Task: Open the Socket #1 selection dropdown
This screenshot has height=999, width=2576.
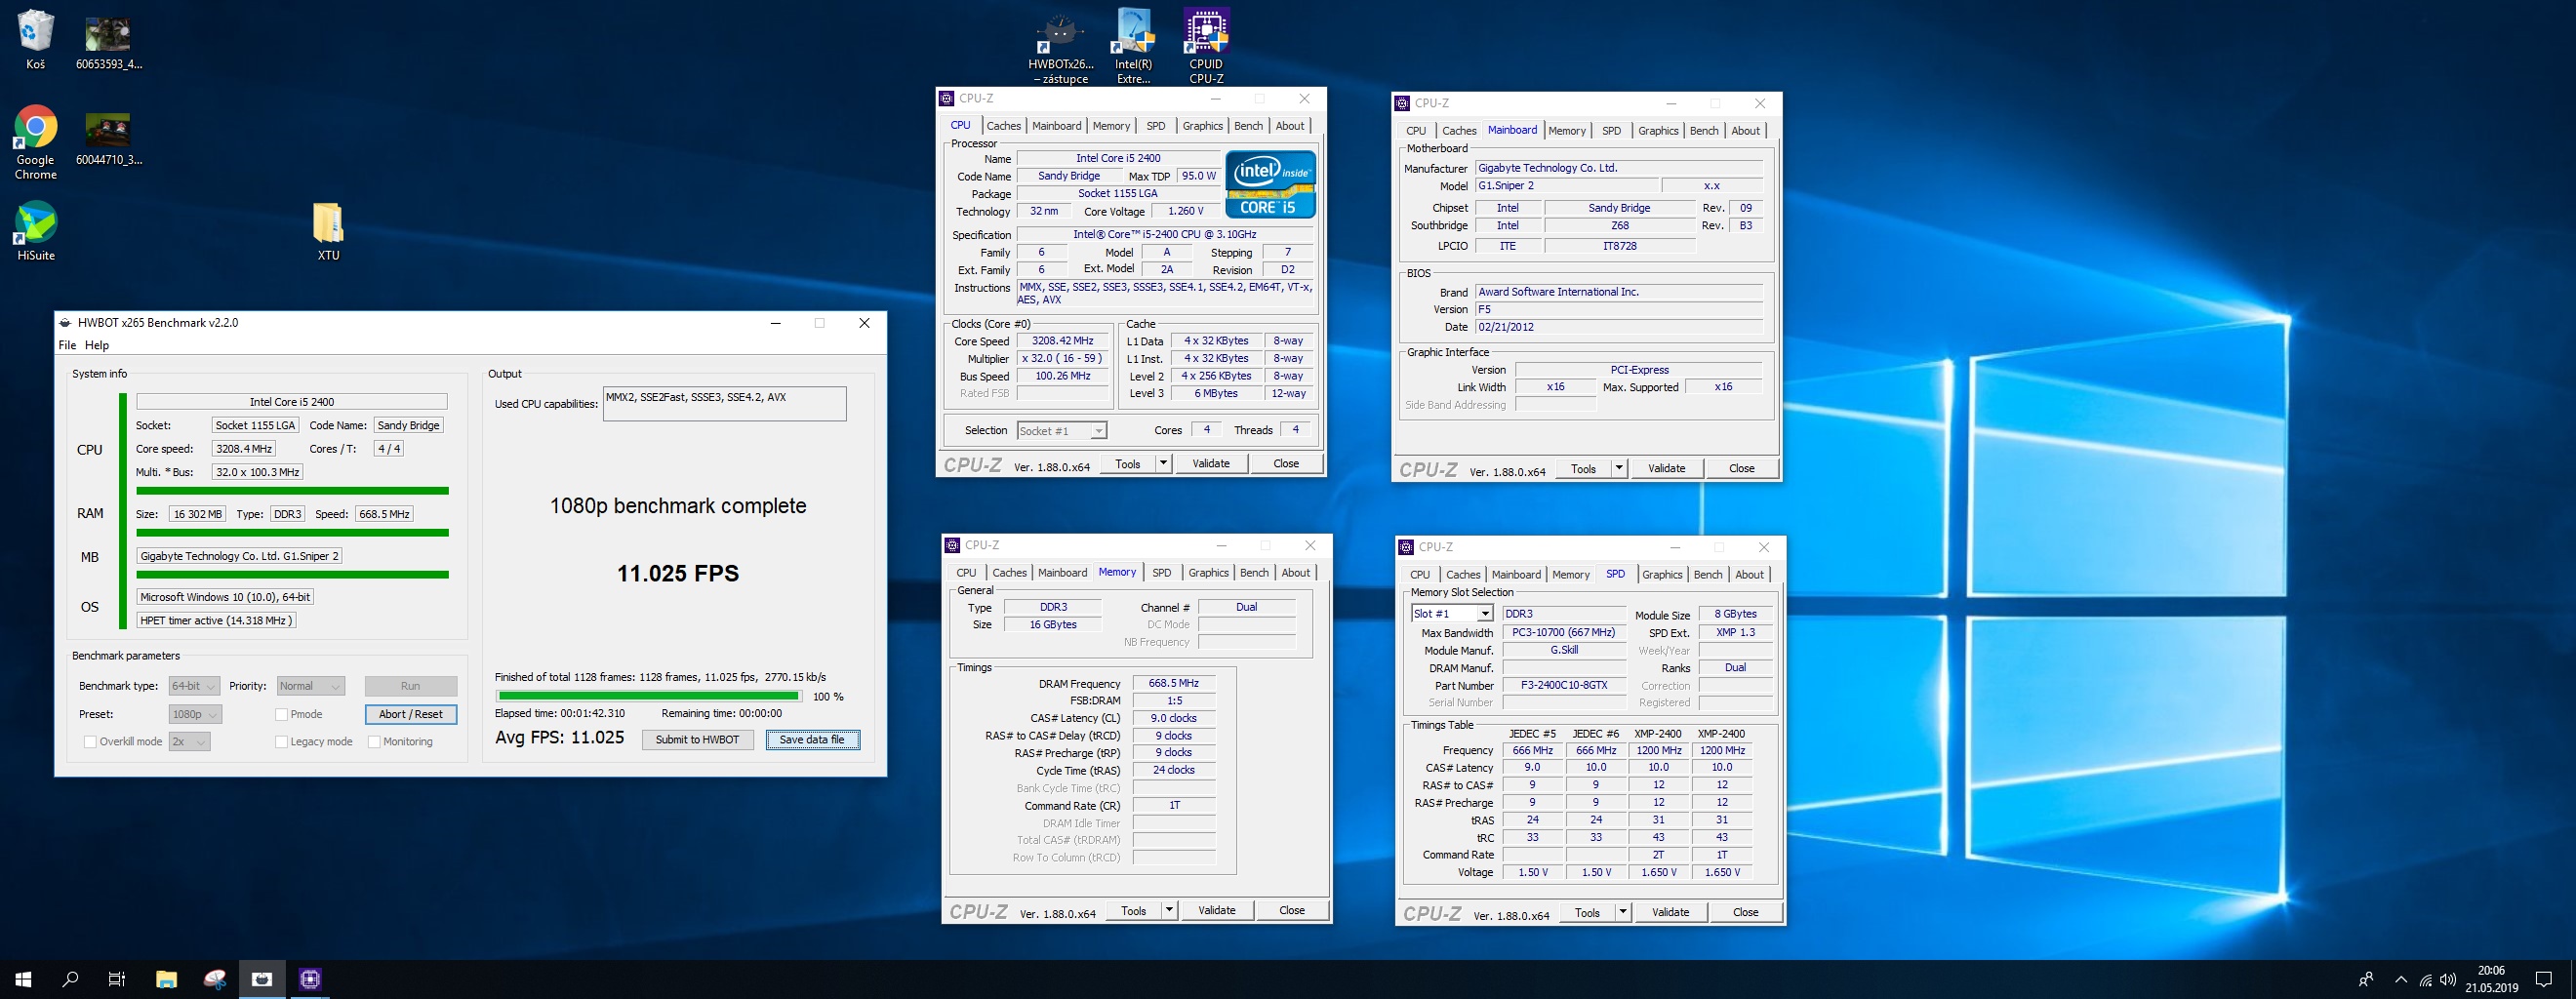Action: 1061,431
